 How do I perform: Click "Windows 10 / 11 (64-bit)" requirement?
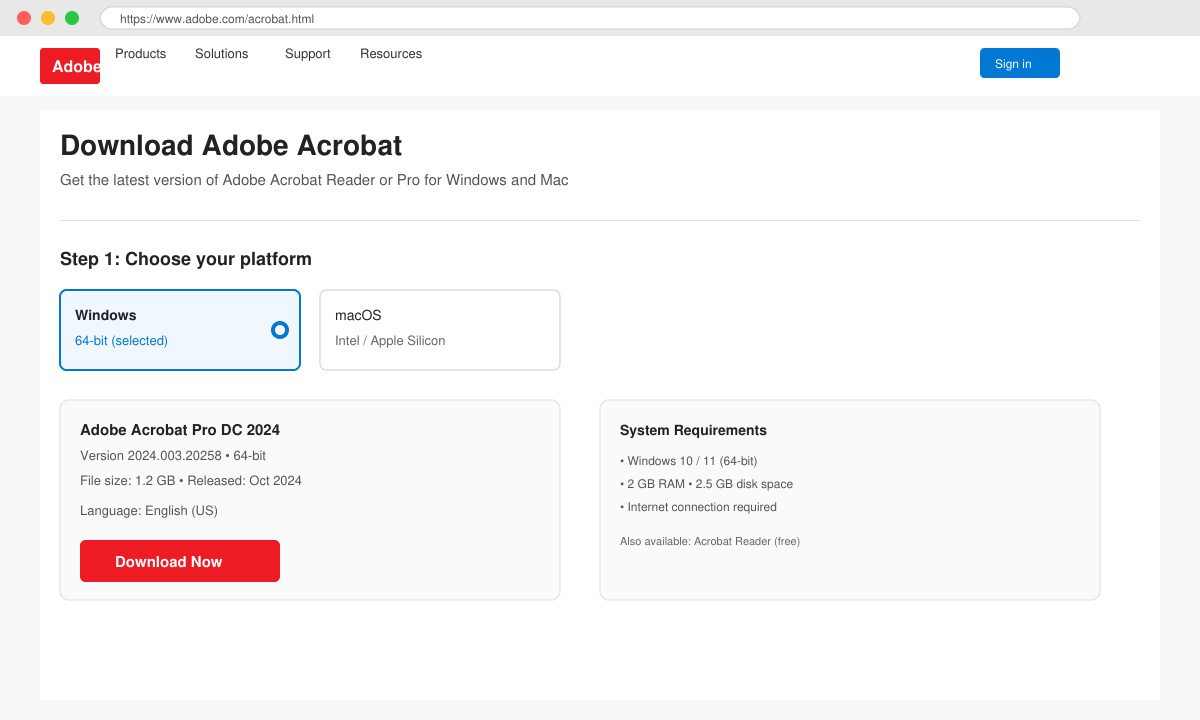pyautogui.click(x=689, y=461)
